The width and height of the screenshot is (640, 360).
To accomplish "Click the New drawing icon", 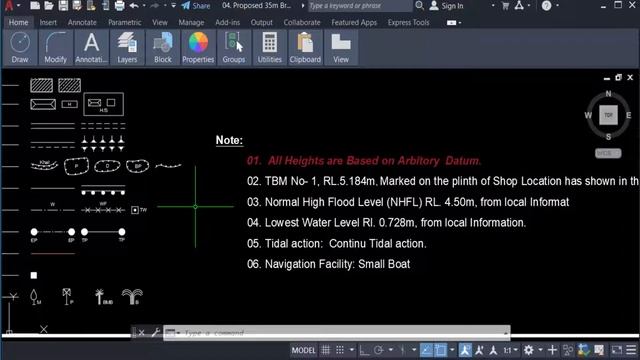I will (x=35, y=6).
